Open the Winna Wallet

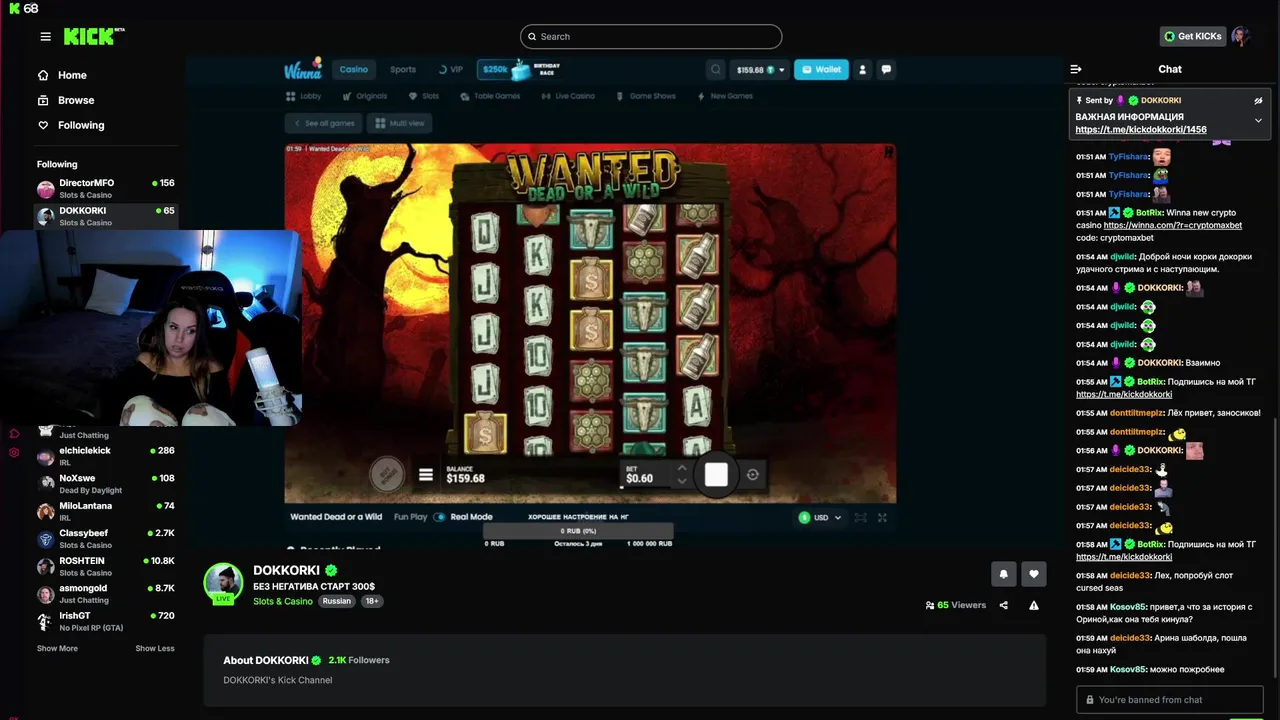[821, 69]
